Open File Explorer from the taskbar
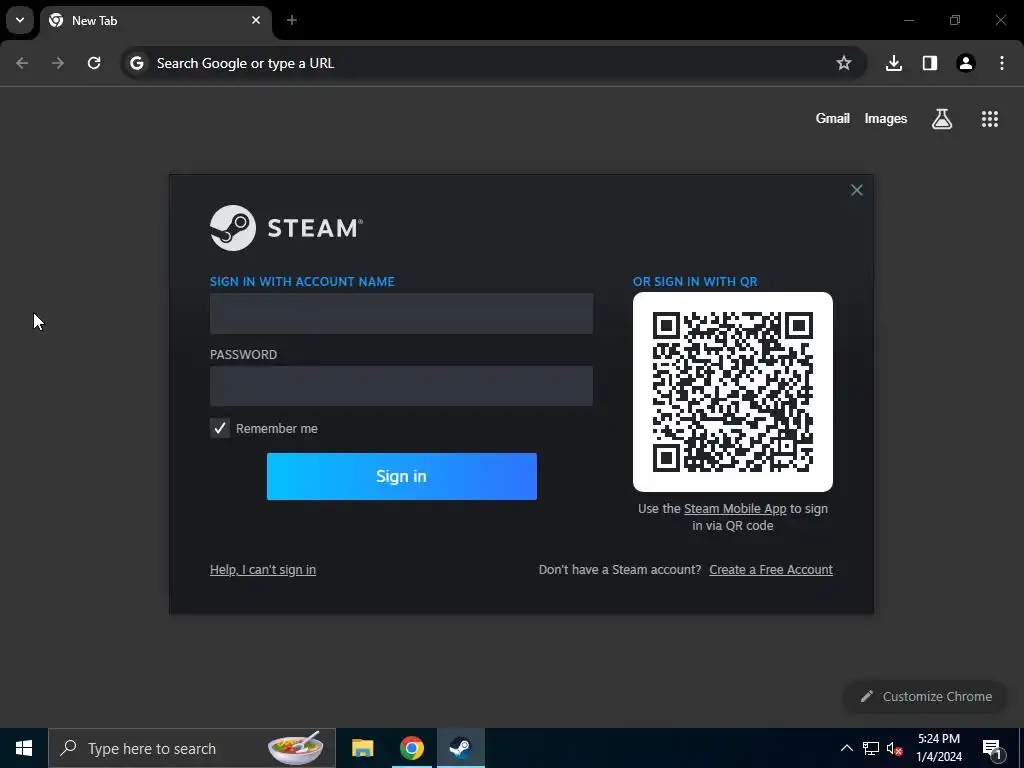1024x768 pixels. 362,748
